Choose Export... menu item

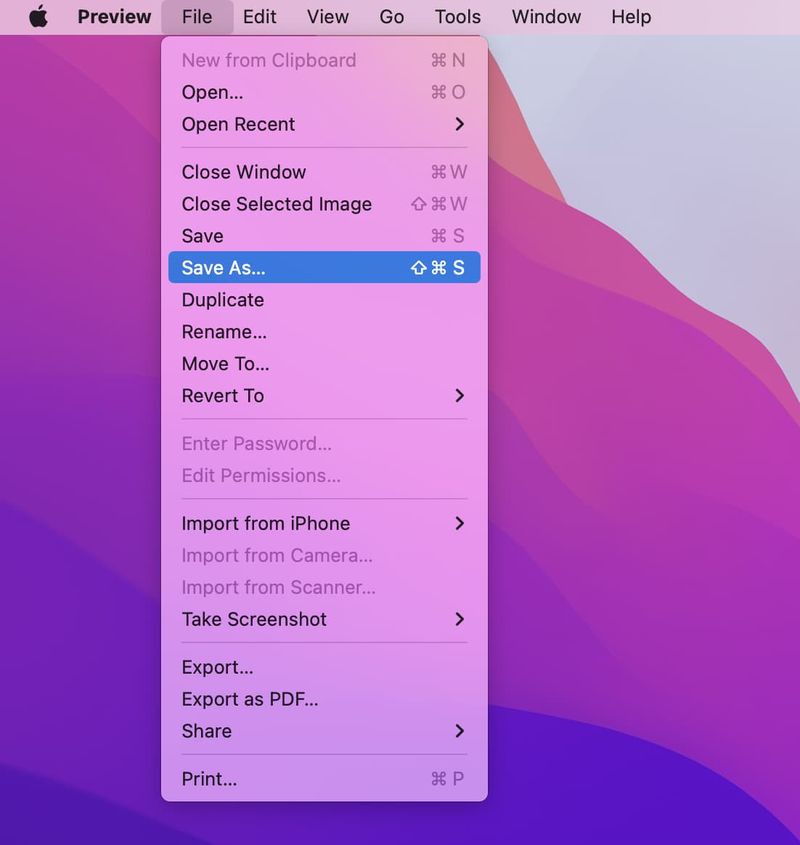(324, 667)
